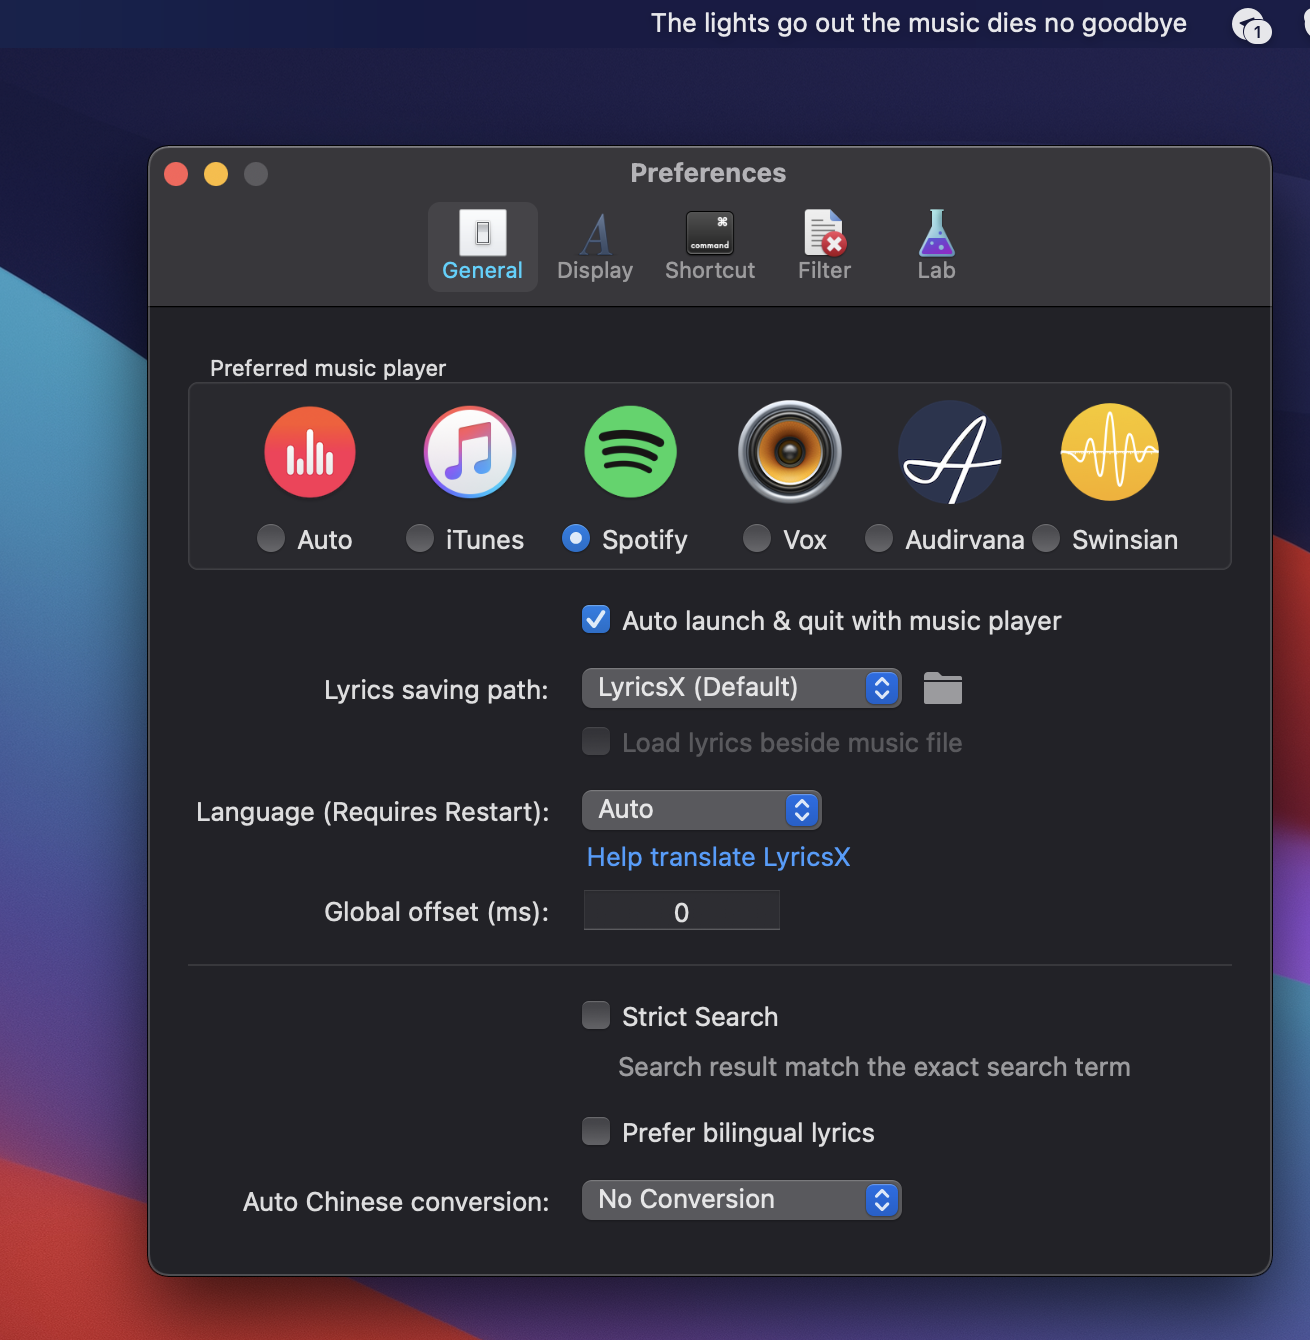The image size is (1310, 1340).
Task: Click the menu bar lyrics text
Action: tap(919, 23)
